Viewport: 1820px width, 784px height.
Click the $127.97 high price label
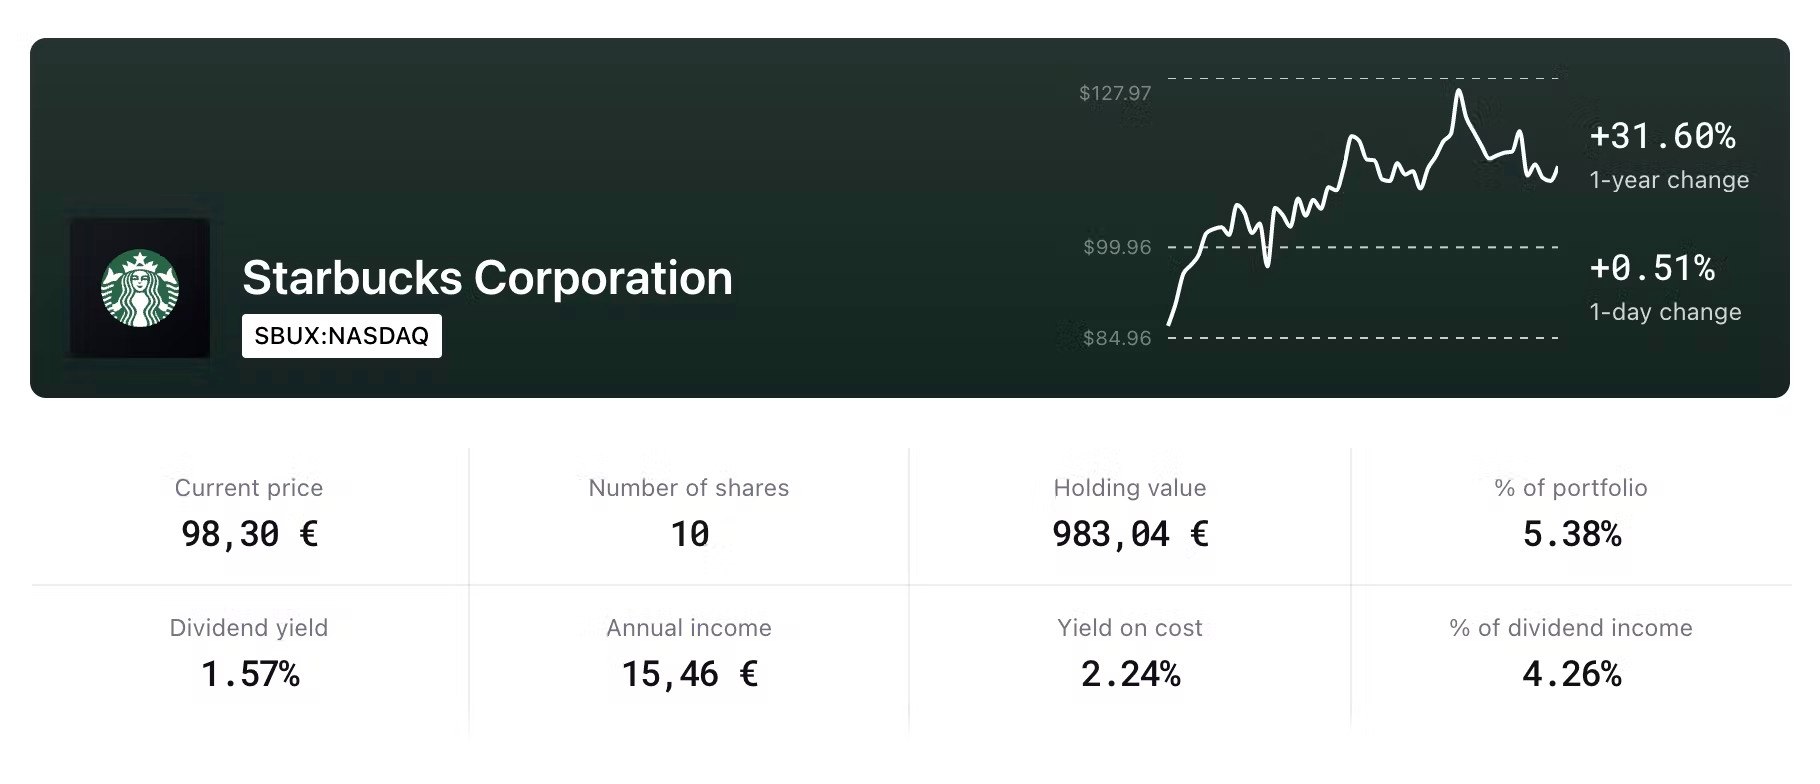tap(1115, 93)
